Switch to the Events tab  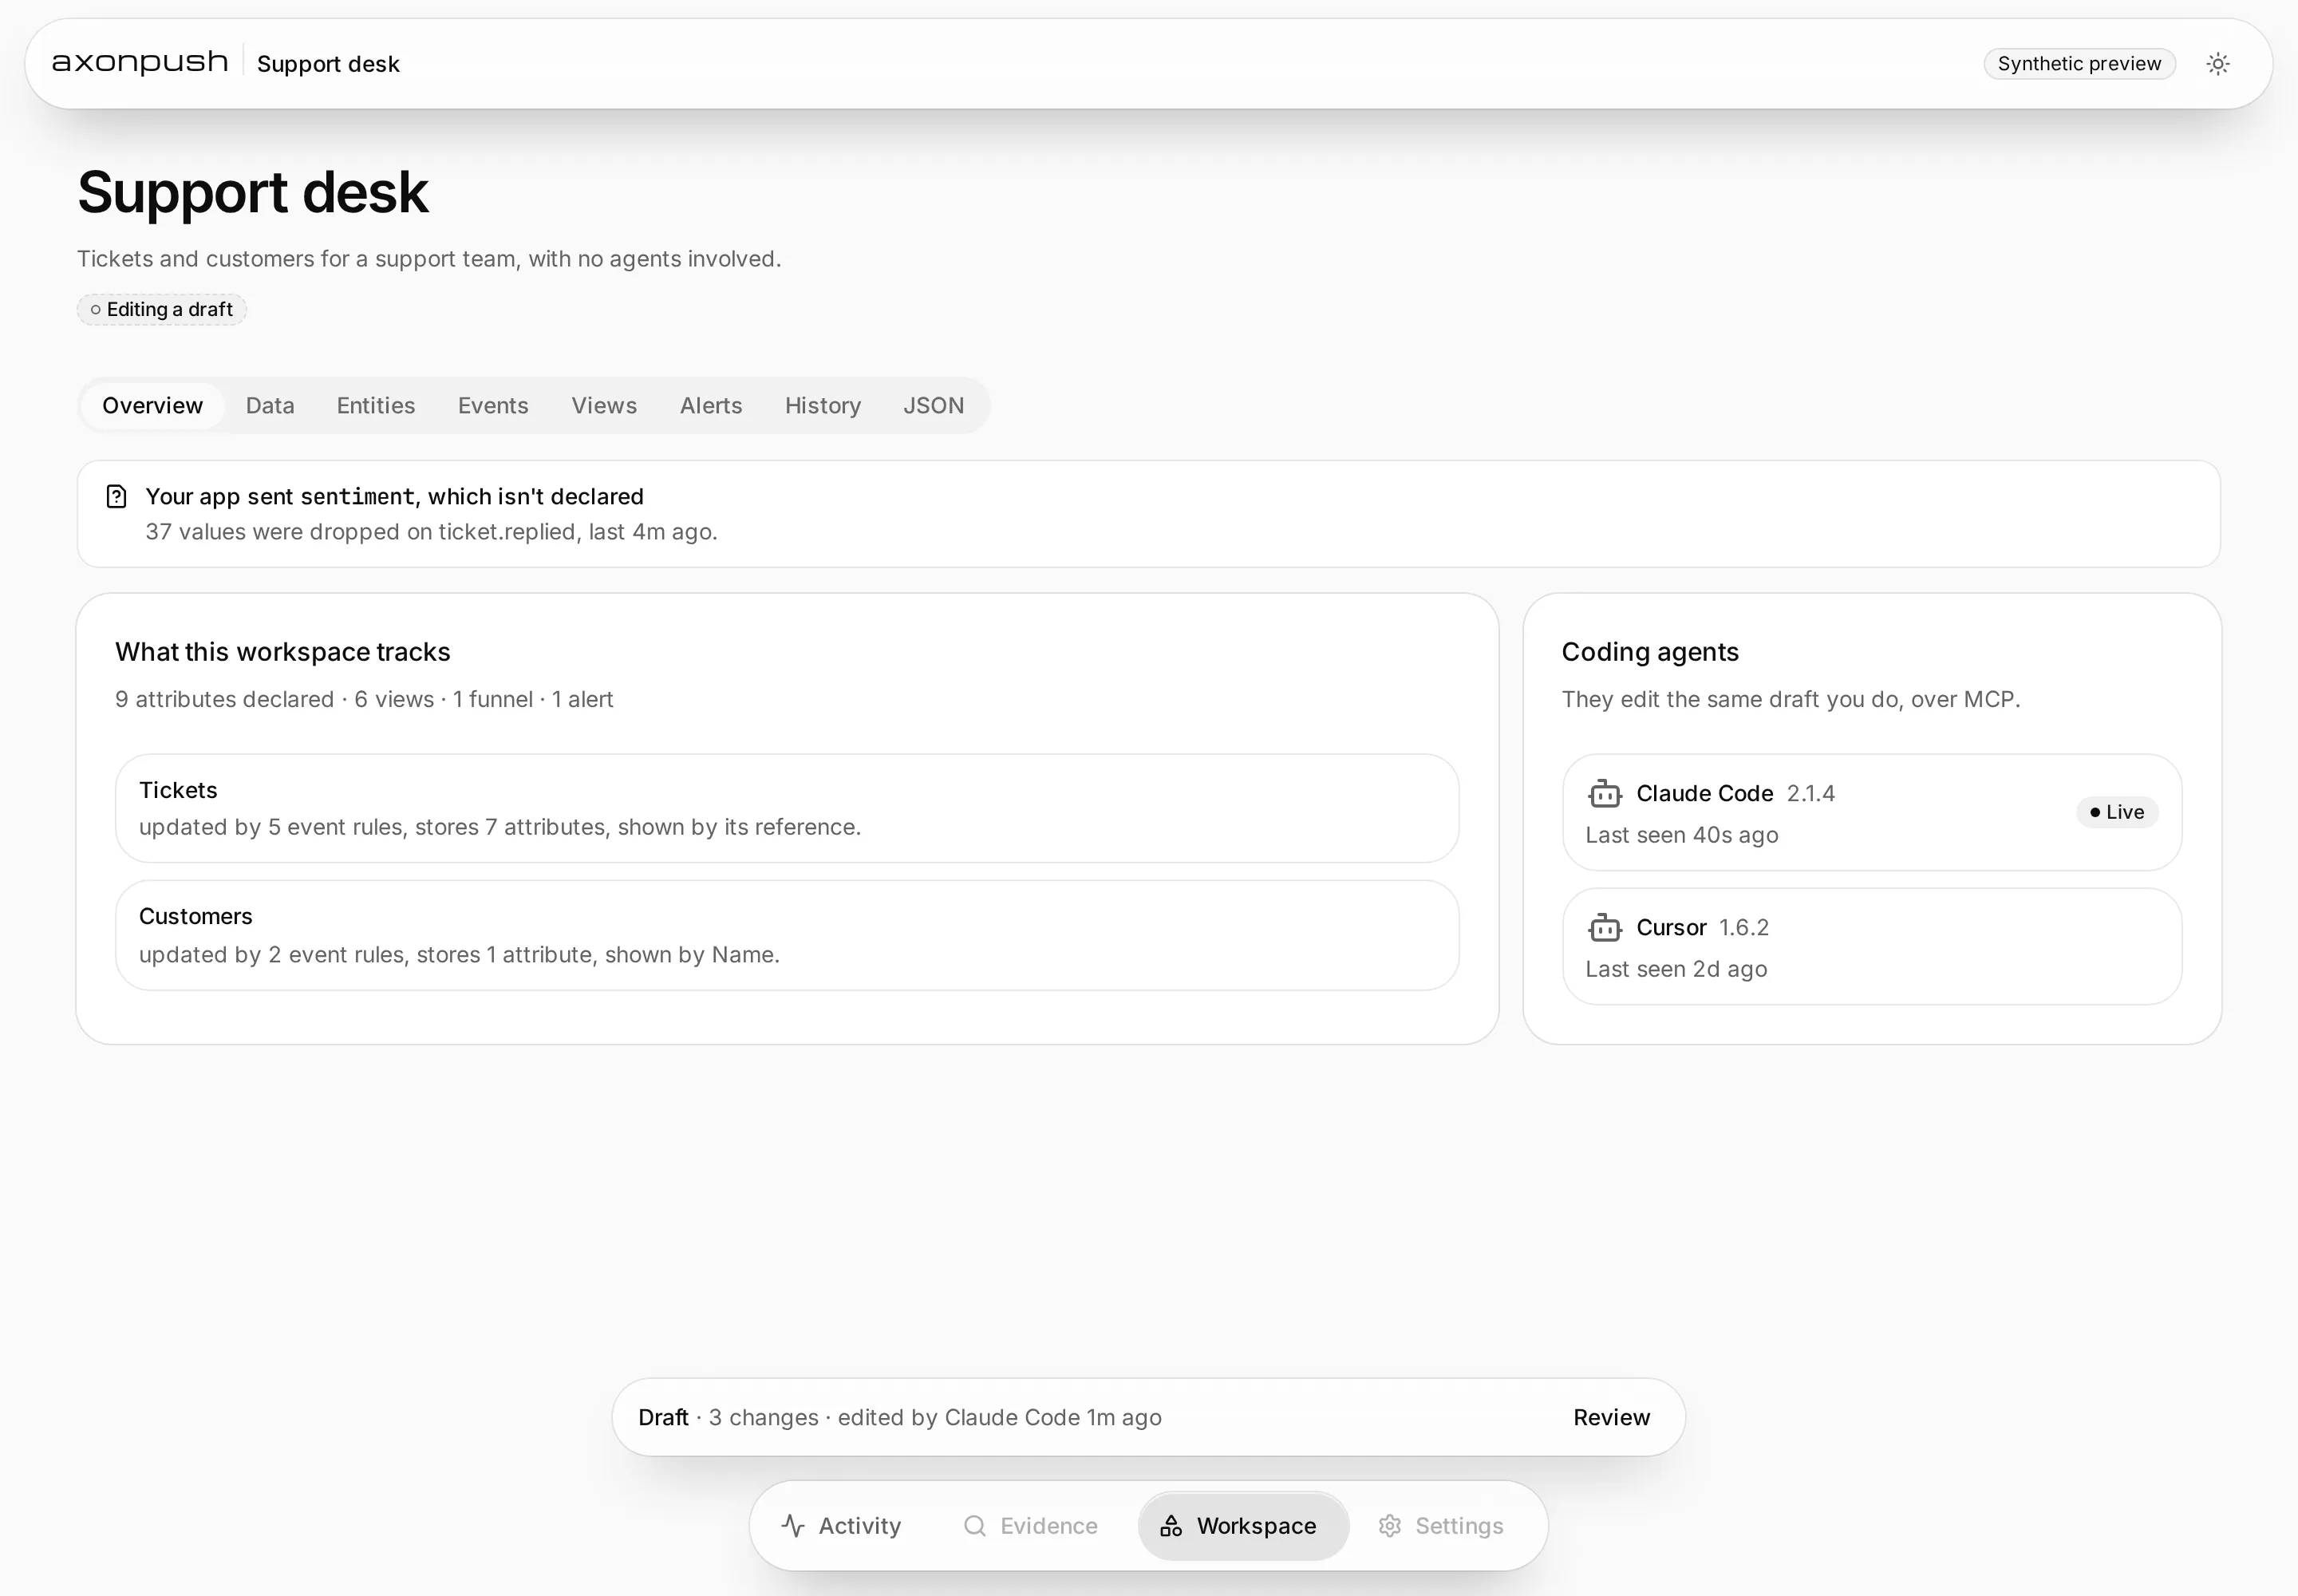click(x=493, y=405)
